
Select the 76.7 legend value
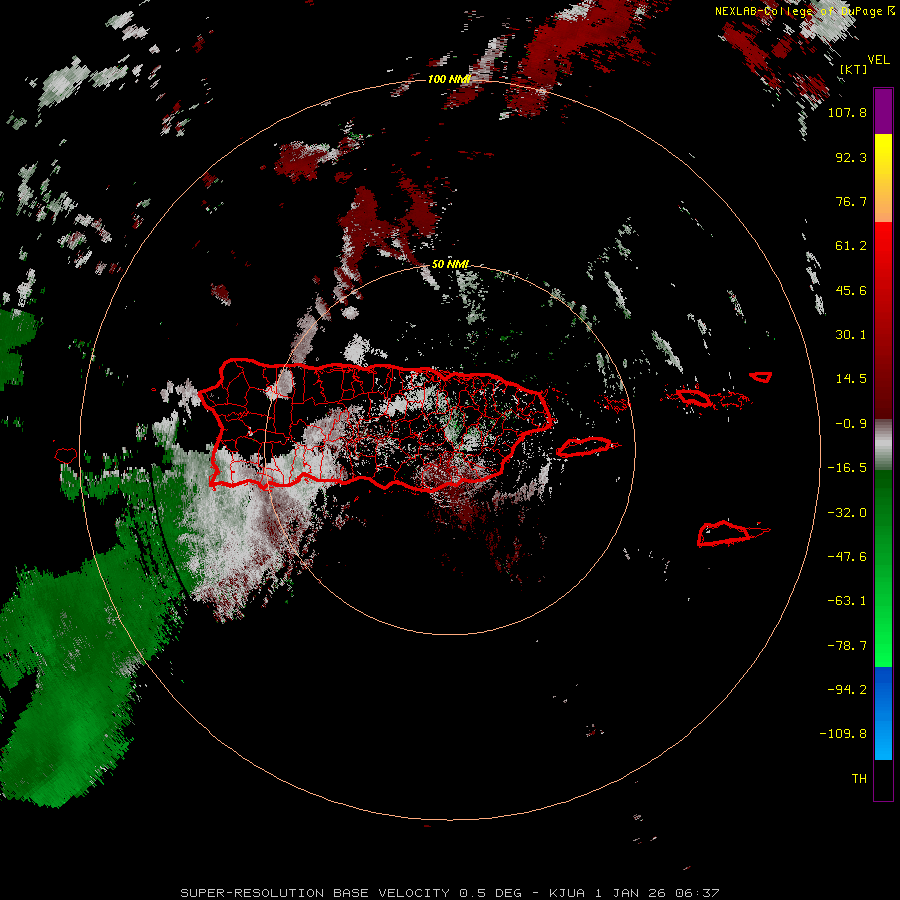tap(851, 201)
